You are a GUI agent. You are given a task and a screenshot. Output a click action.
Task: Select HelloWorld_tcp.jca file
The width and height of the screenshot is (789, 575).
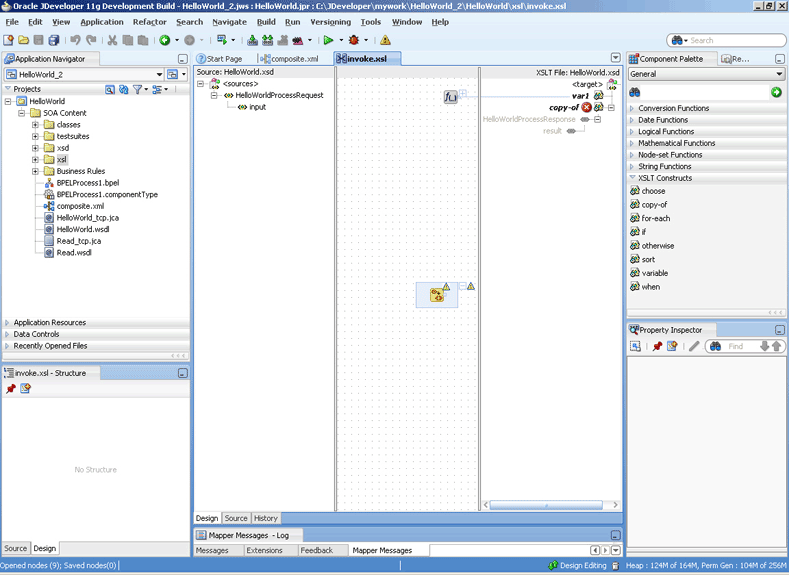tap(88, 217)
